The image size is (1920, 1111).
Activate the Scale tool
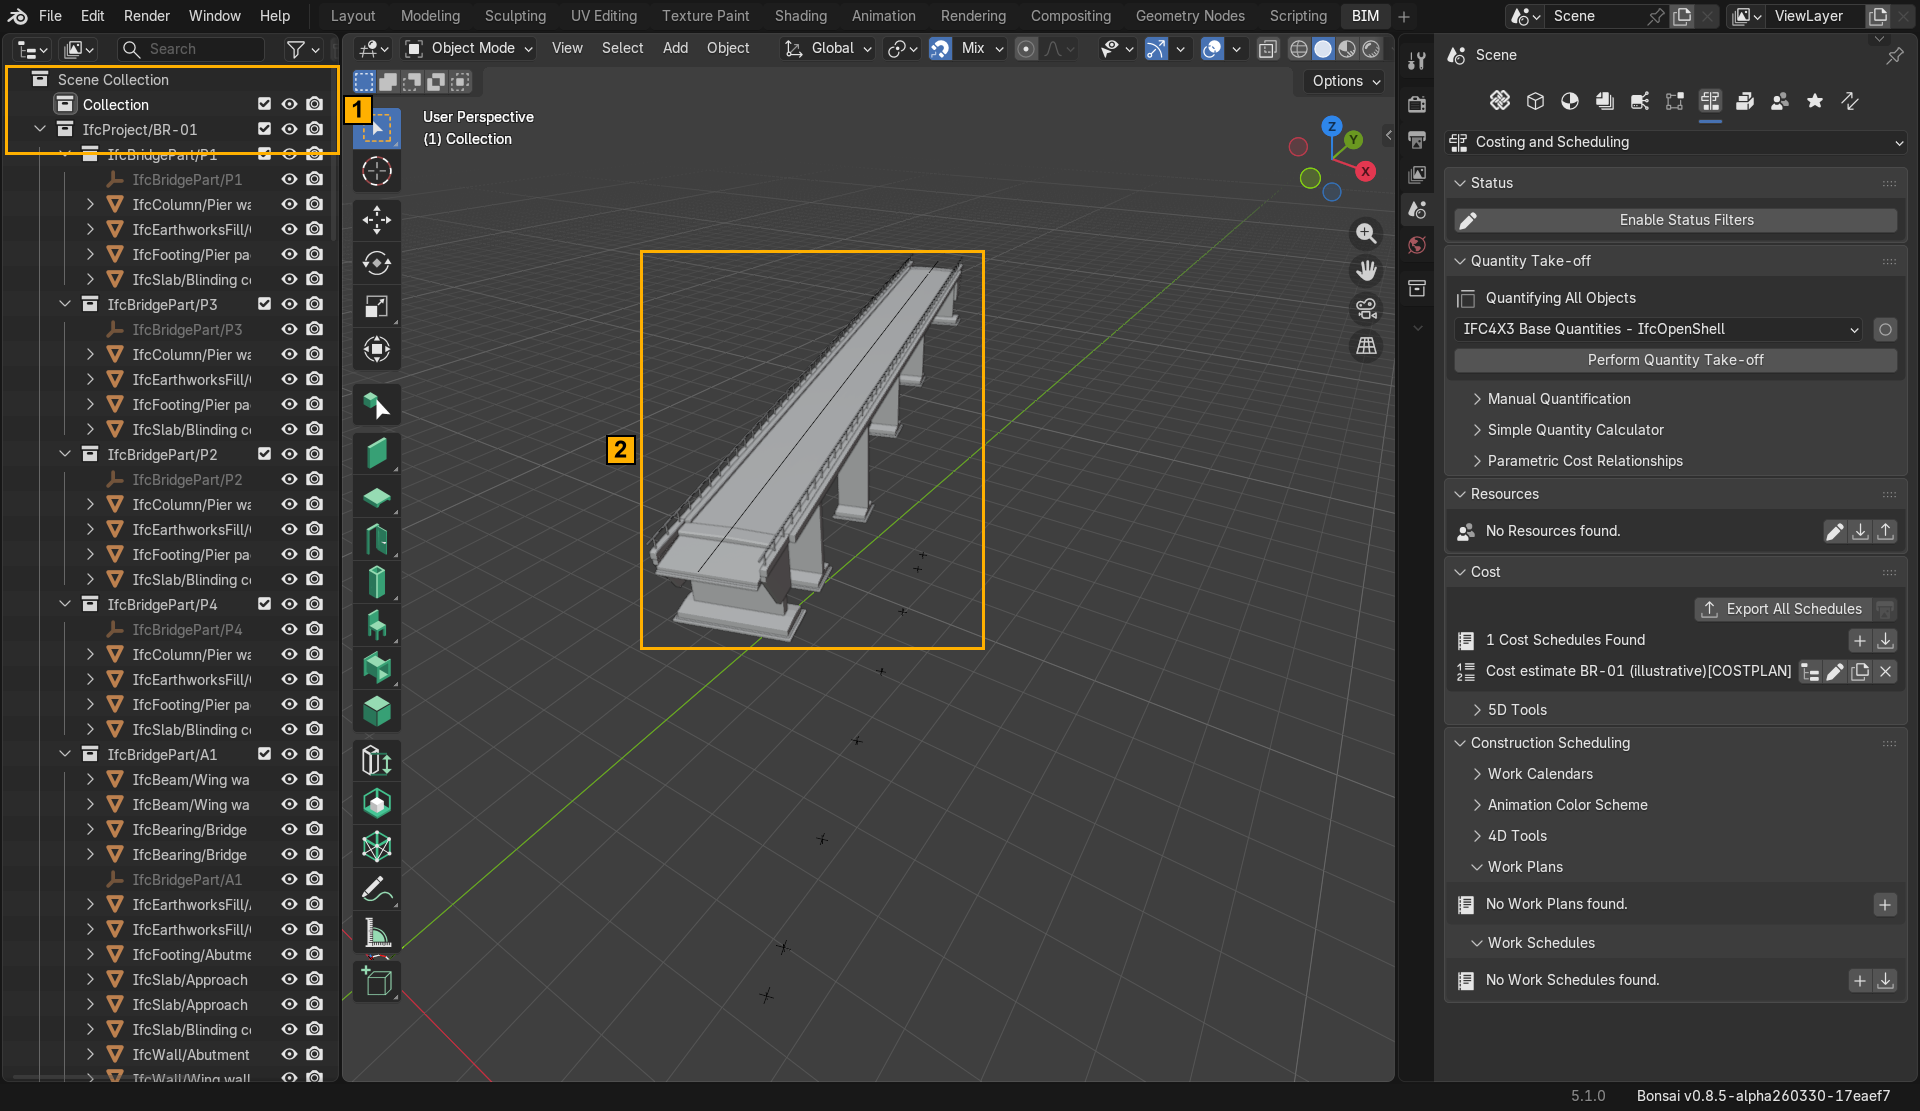pyautogui.click(x=377, y=306)
